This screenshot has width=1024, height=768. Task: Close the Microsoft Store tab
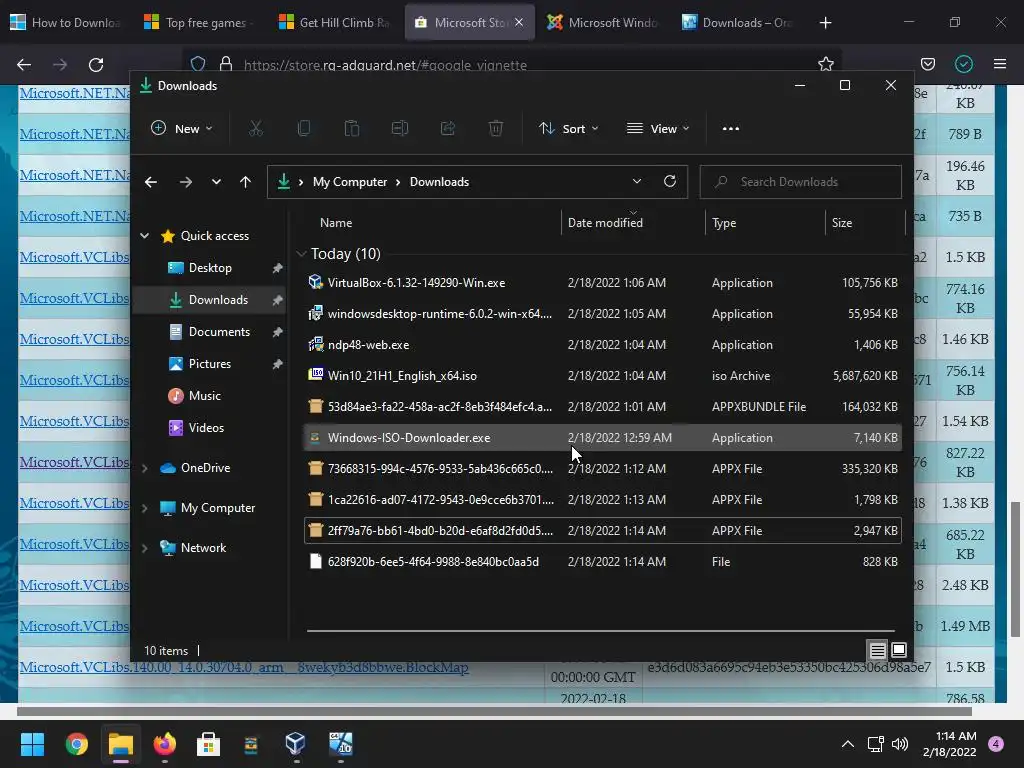click(519, 23)
